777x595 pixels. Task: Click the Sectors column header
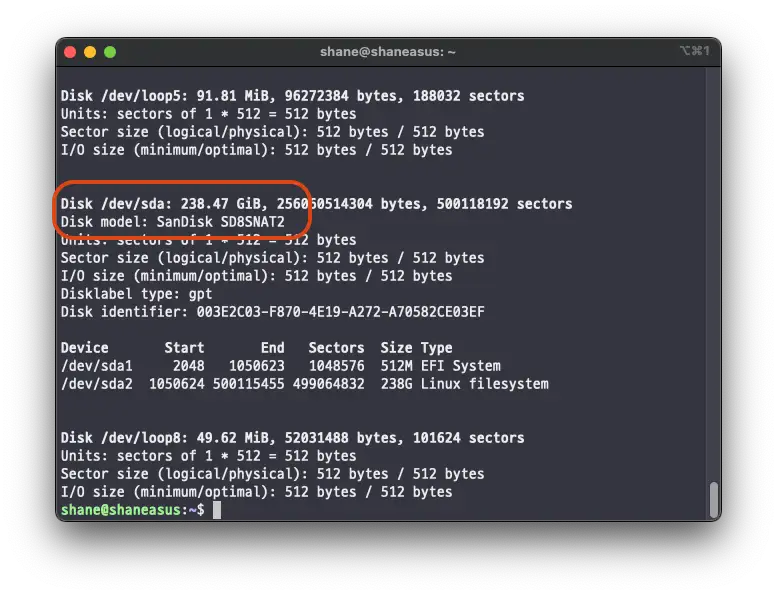(x=336, y=348)
